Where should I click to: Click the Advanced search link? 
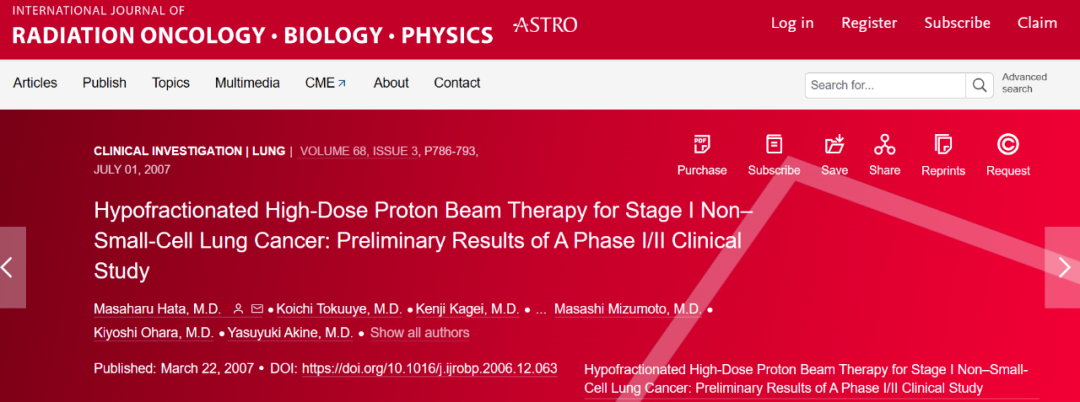coord(1024,83)
